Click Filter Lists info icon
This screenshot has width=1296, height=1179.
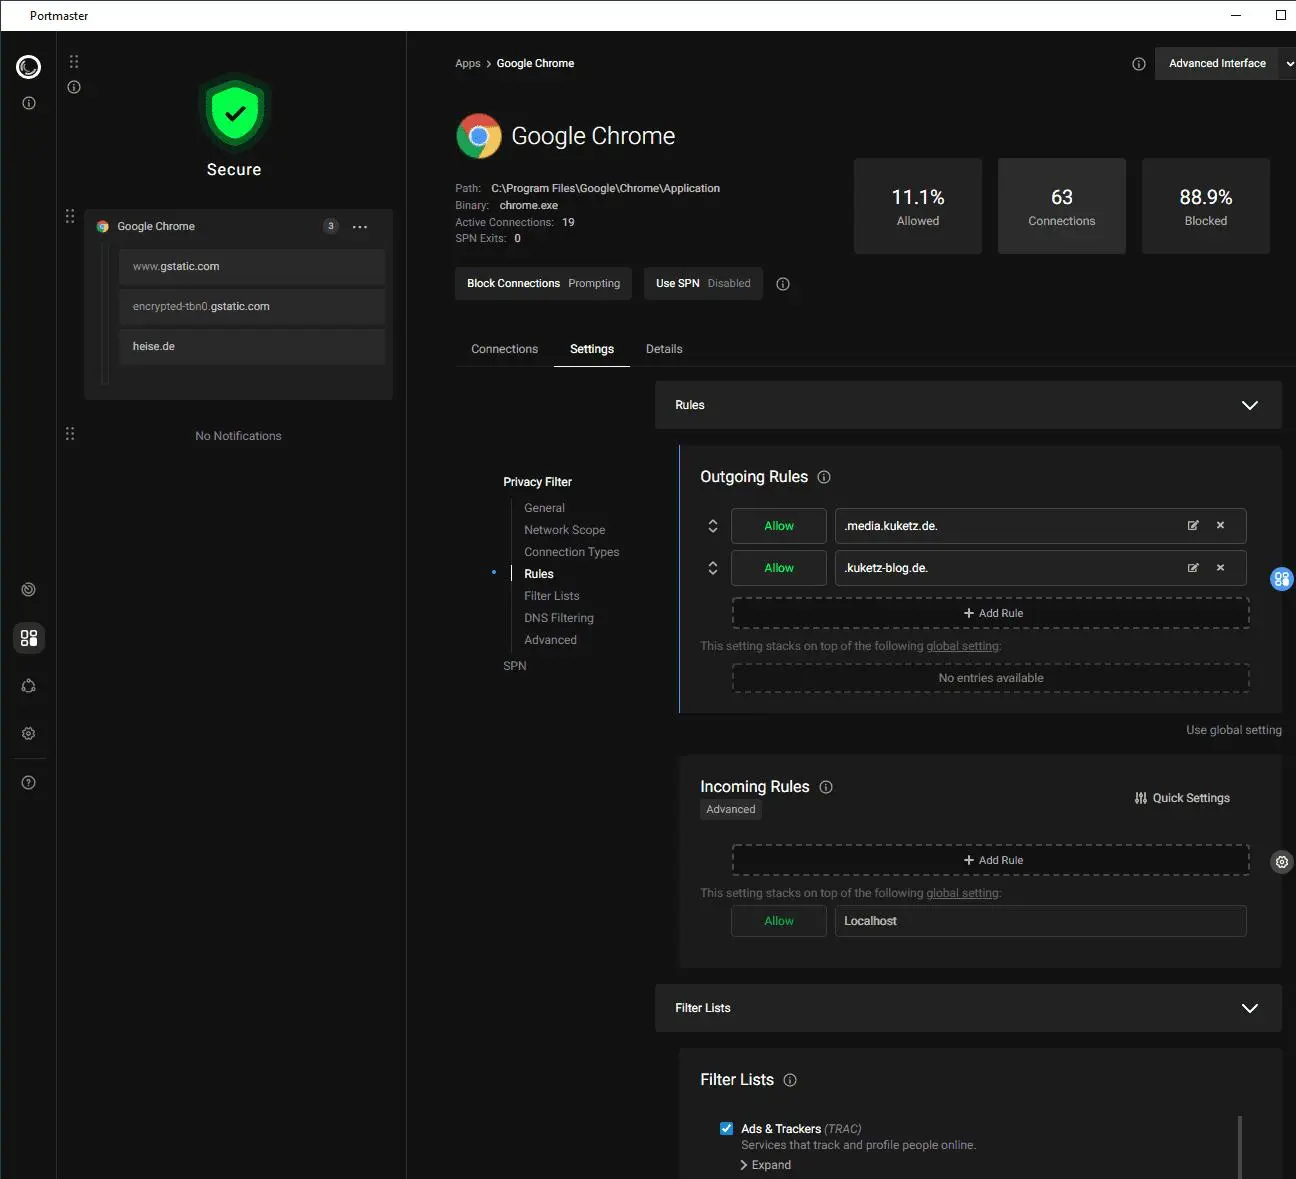pos(790,1080)
